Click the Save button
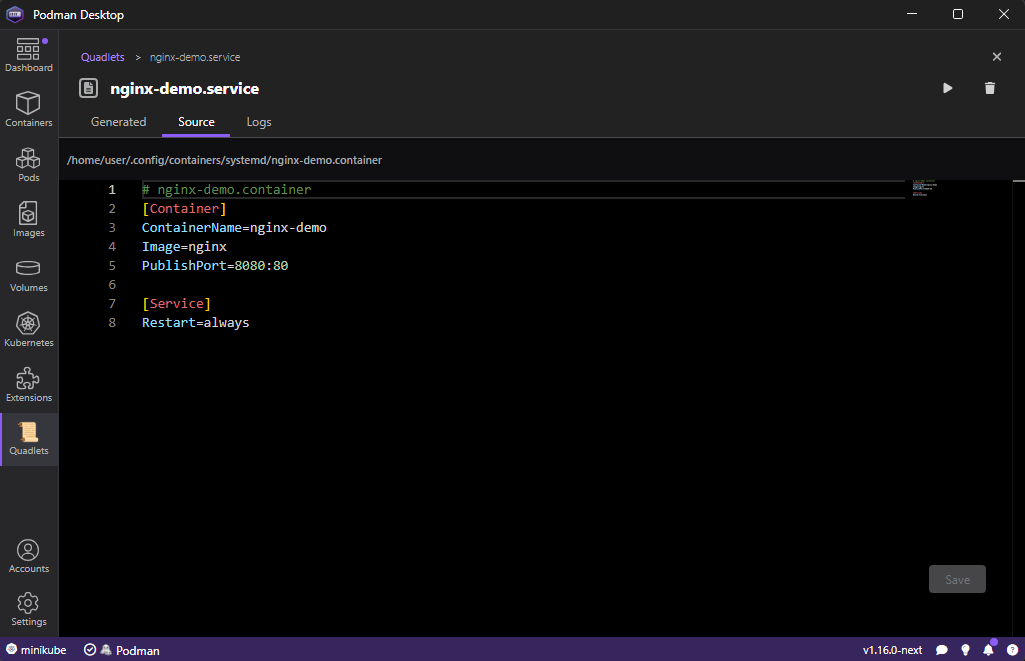This screenshot has height=661, width=1025. click(957, 579)
